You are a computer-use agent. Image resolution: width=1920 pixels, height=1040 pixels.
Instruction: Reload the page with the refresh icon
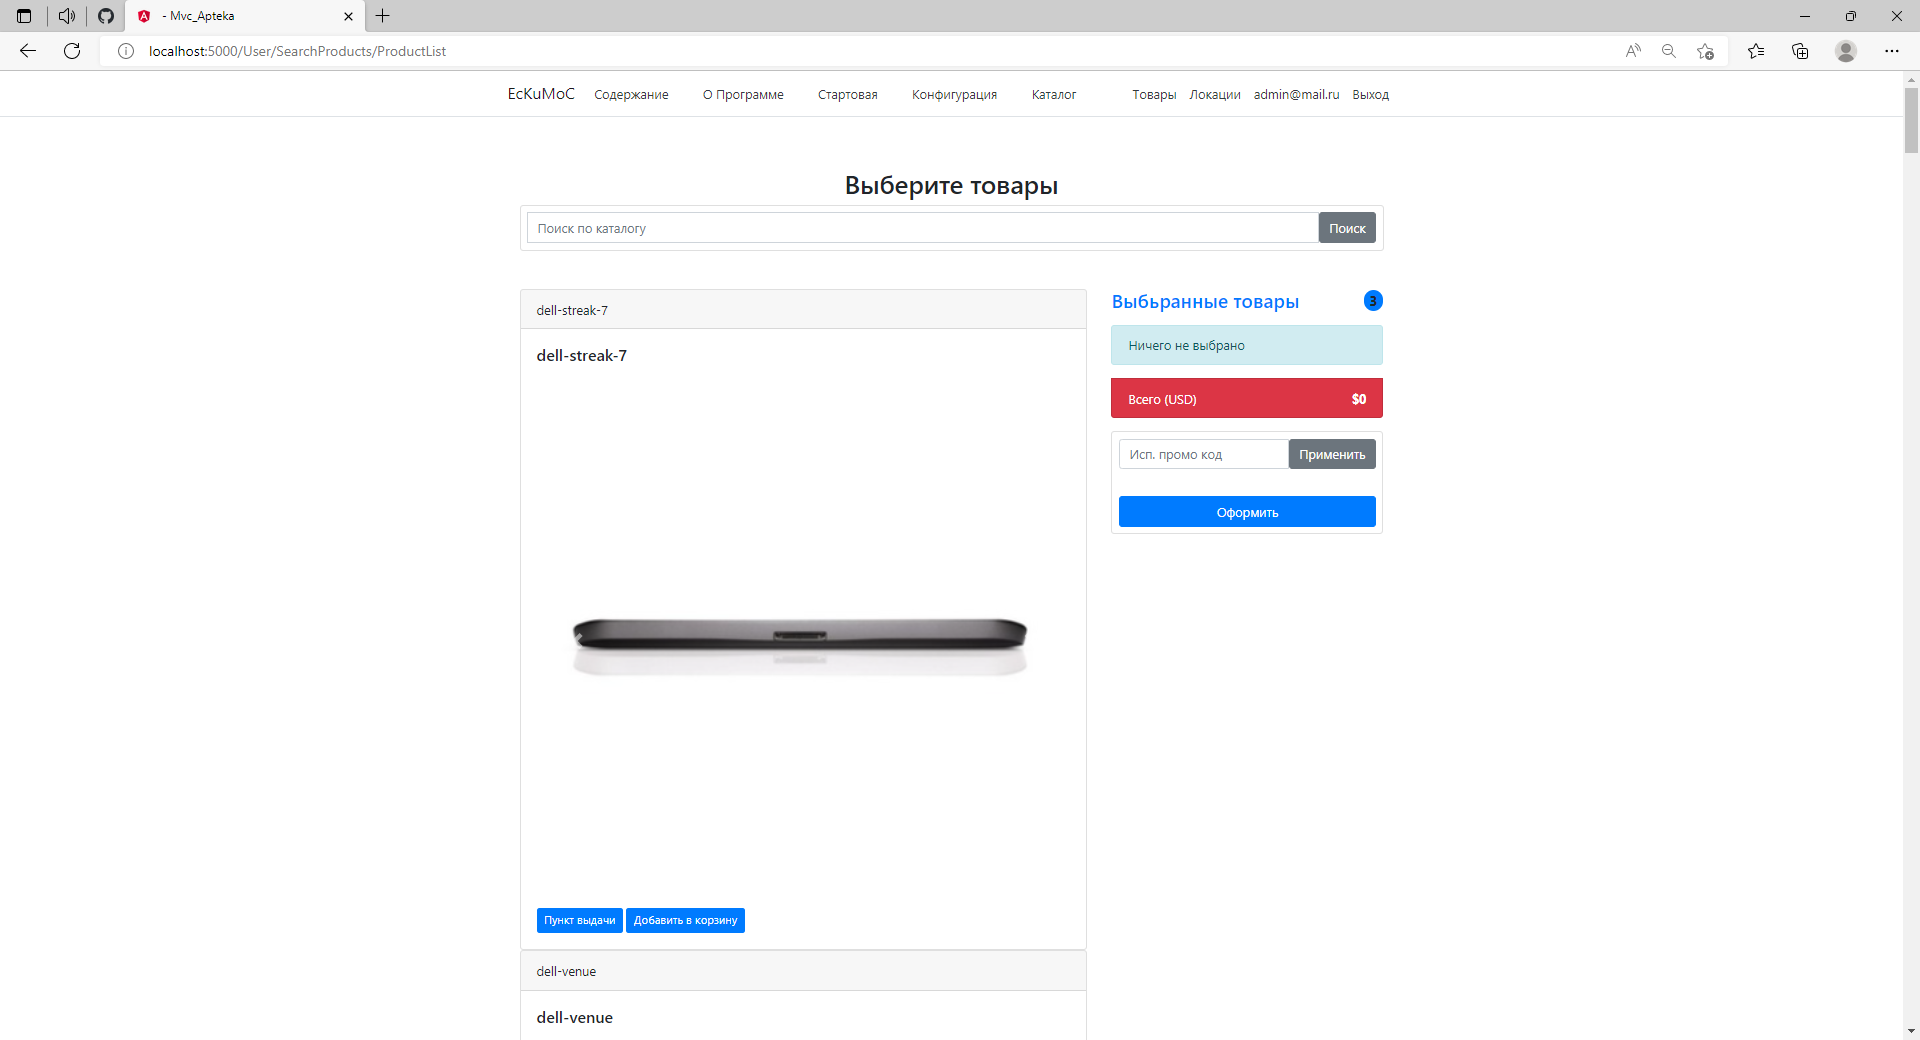[71, 51]
